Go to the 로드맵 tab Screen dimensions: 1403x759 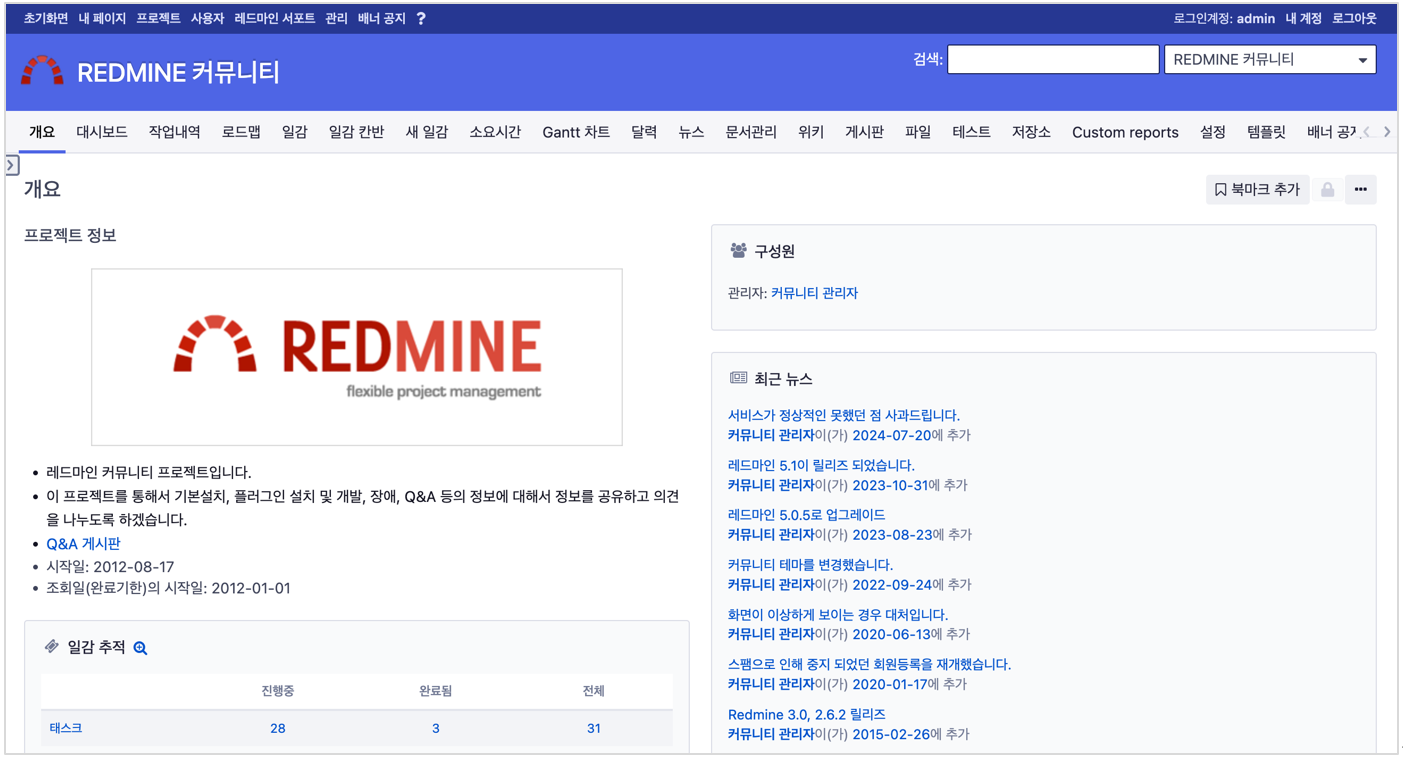241,132
